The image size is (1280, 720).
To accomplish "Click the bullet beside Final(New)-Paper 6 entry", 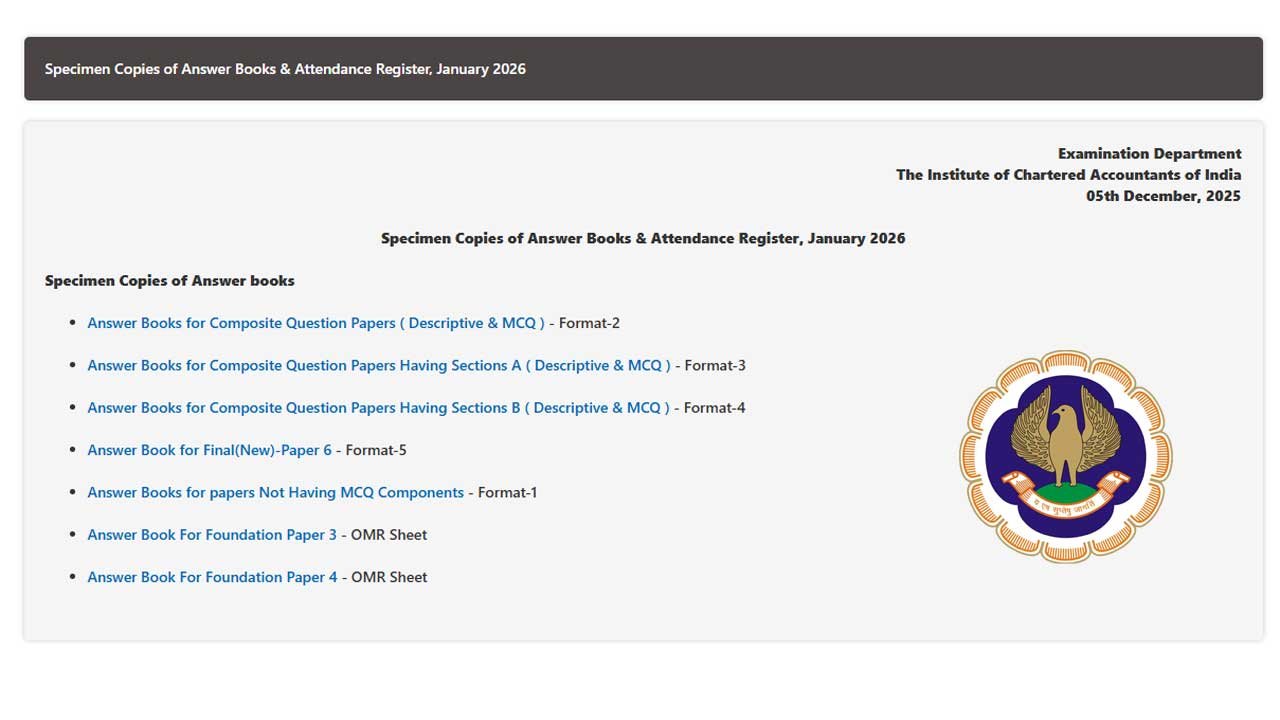I will [x=71, y=449].
